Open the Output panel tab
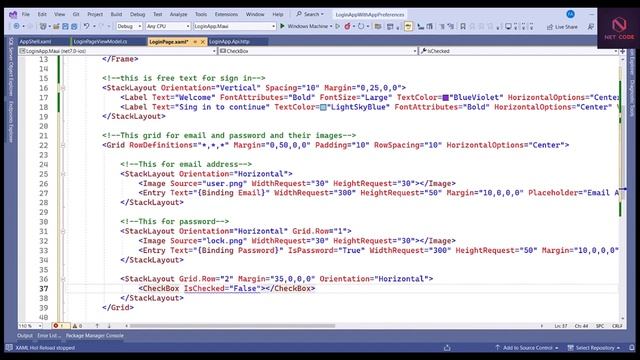640x360 pixels. pos(25,336)
